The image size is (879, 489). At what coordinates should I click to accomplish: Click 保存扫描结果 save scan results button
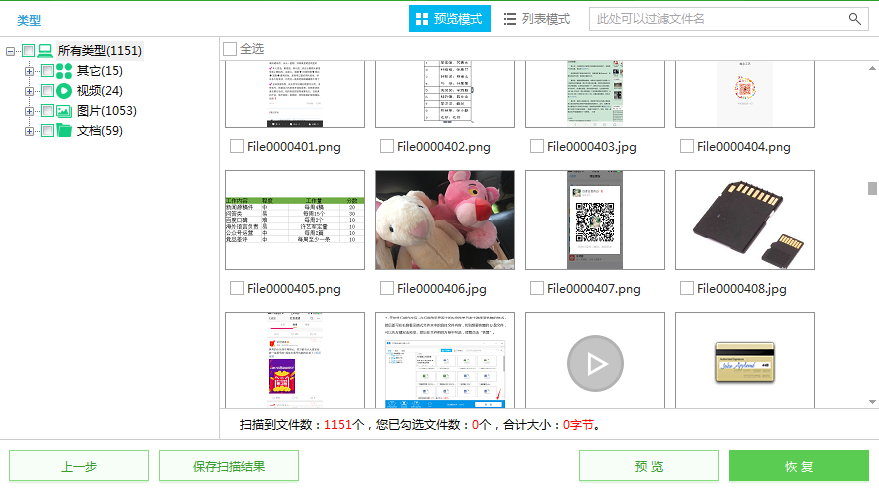pyautogui.click(x=228, y=466)
